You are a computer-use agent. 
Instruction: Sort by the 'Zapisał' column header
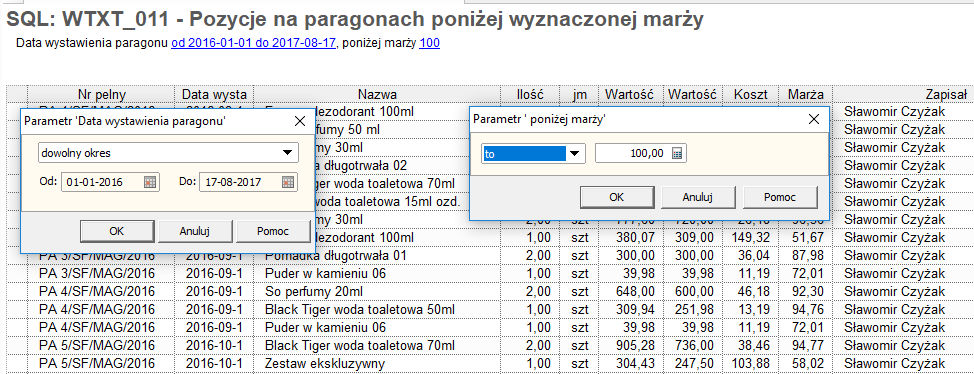pyautogui.click(x=904, y=94)
